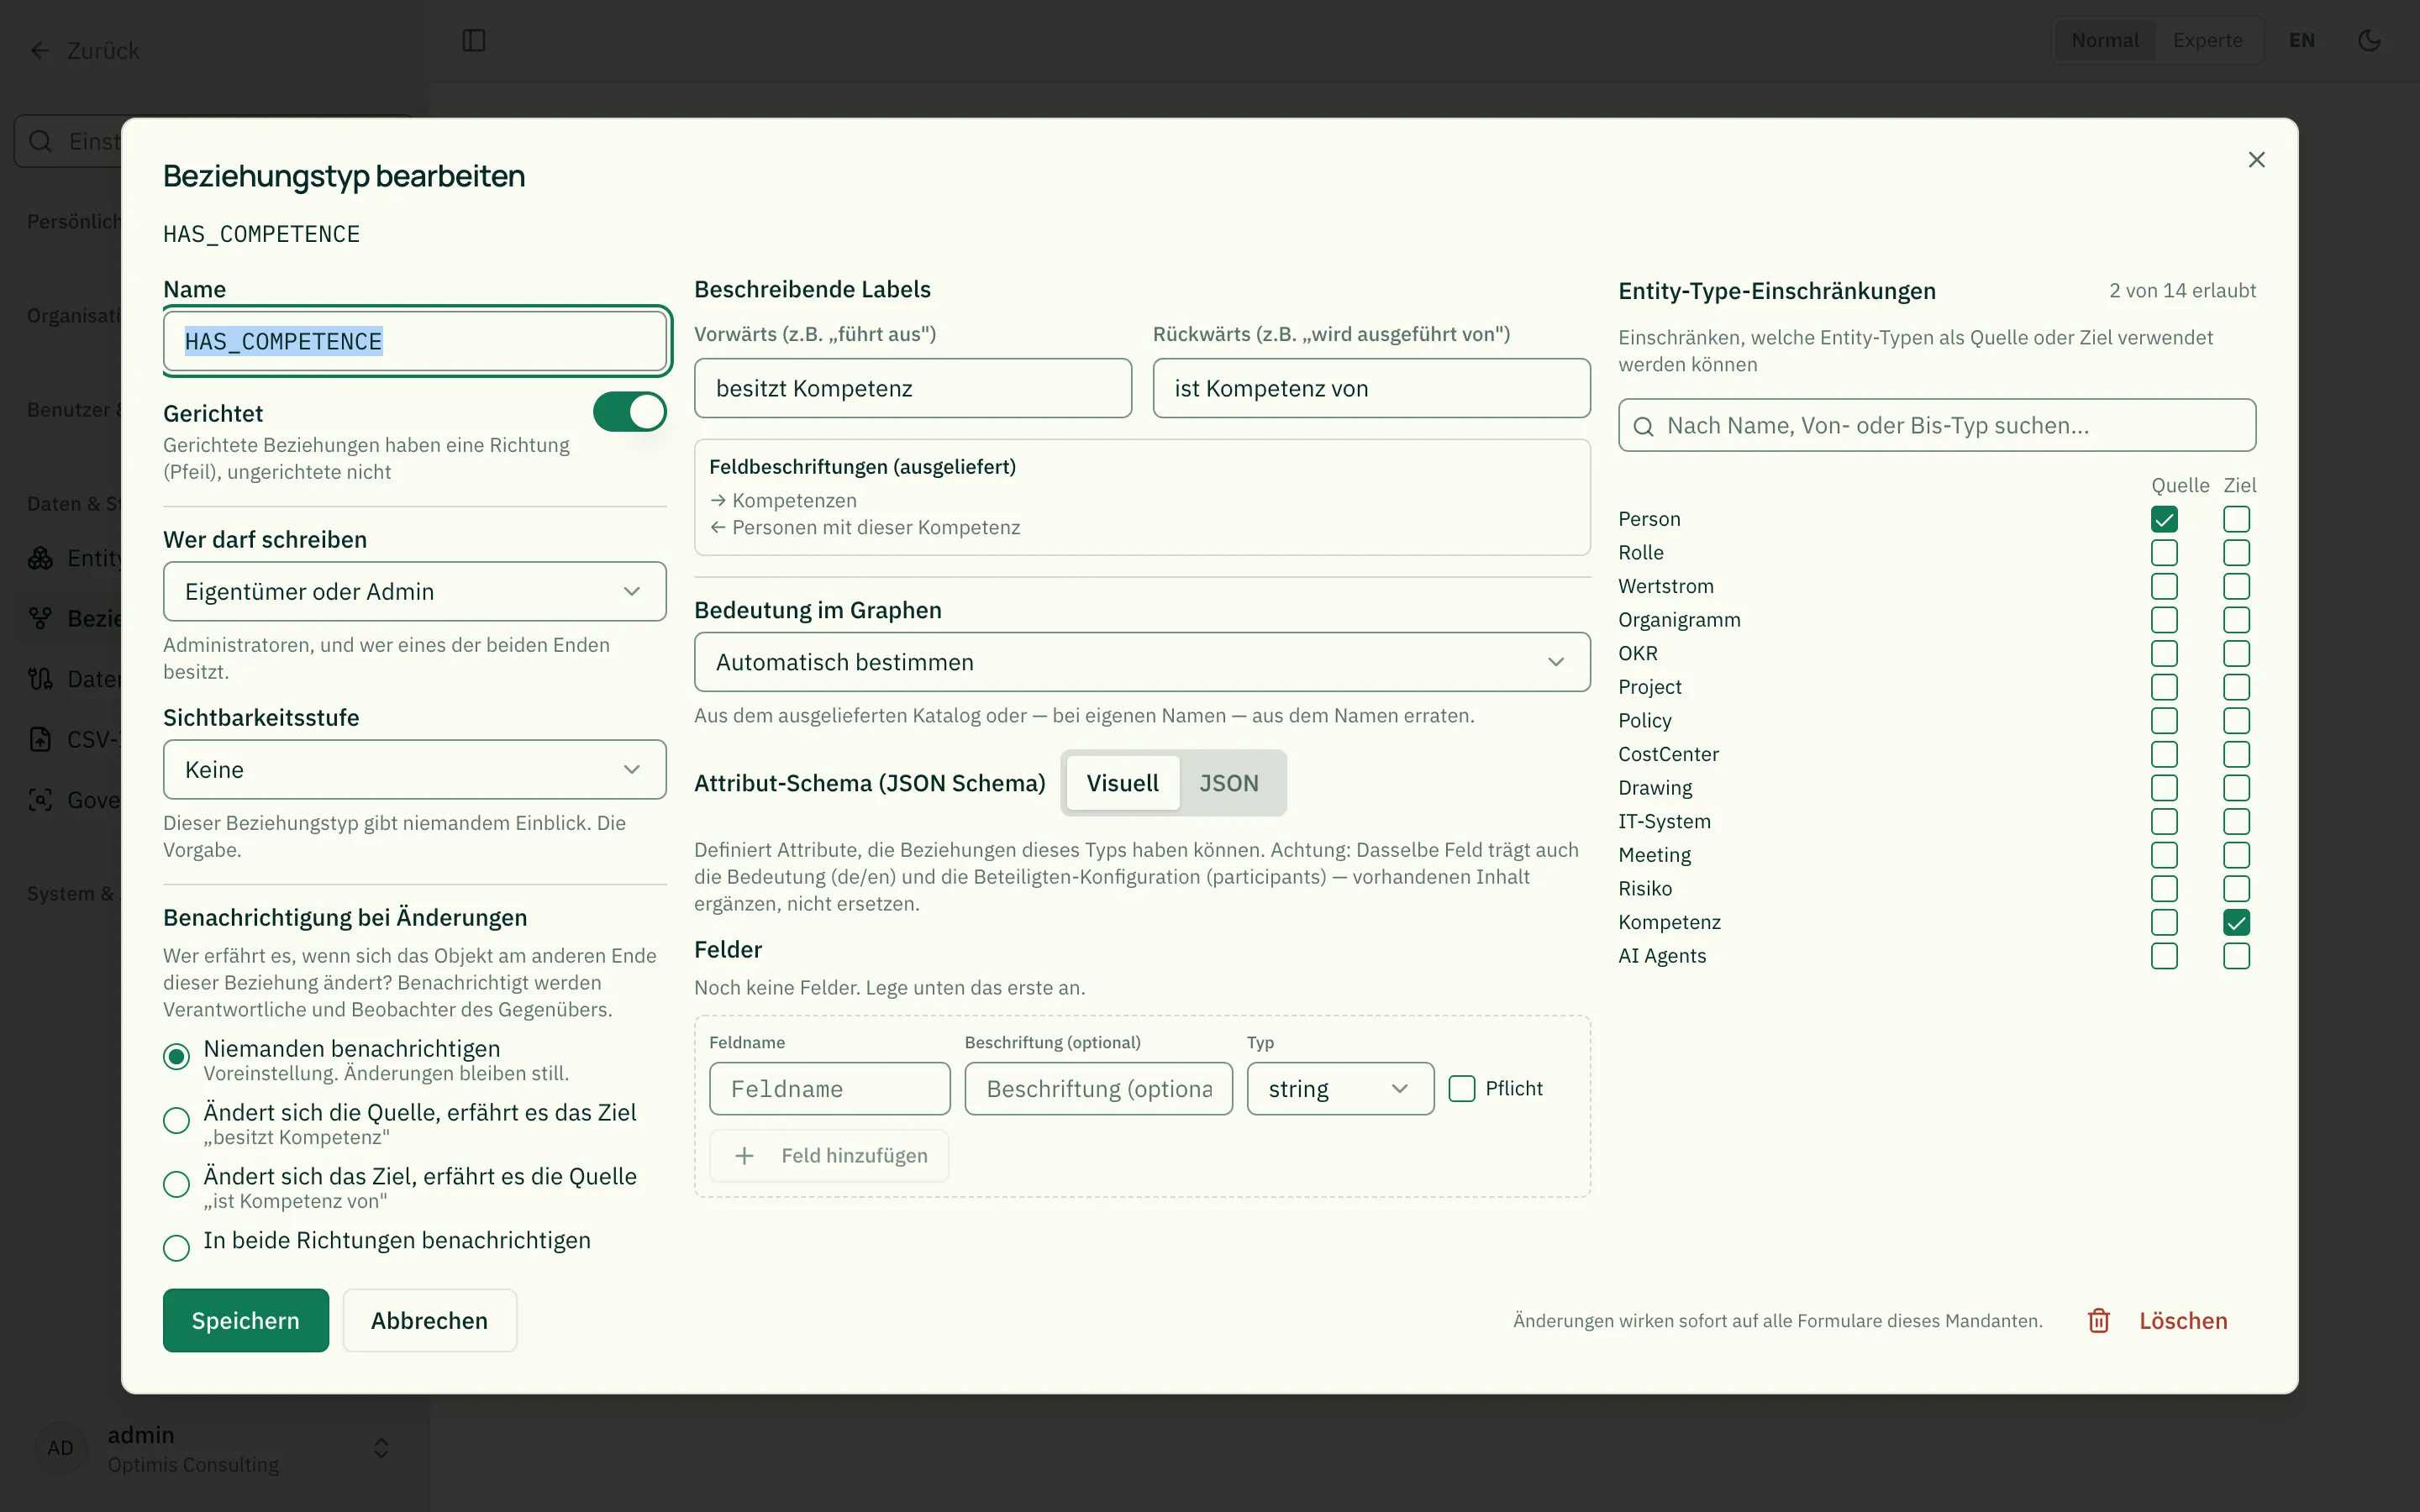Uncheck Quelle checkbox for Person
The image size is (2420, 1512).
[x=2164, y=519]
